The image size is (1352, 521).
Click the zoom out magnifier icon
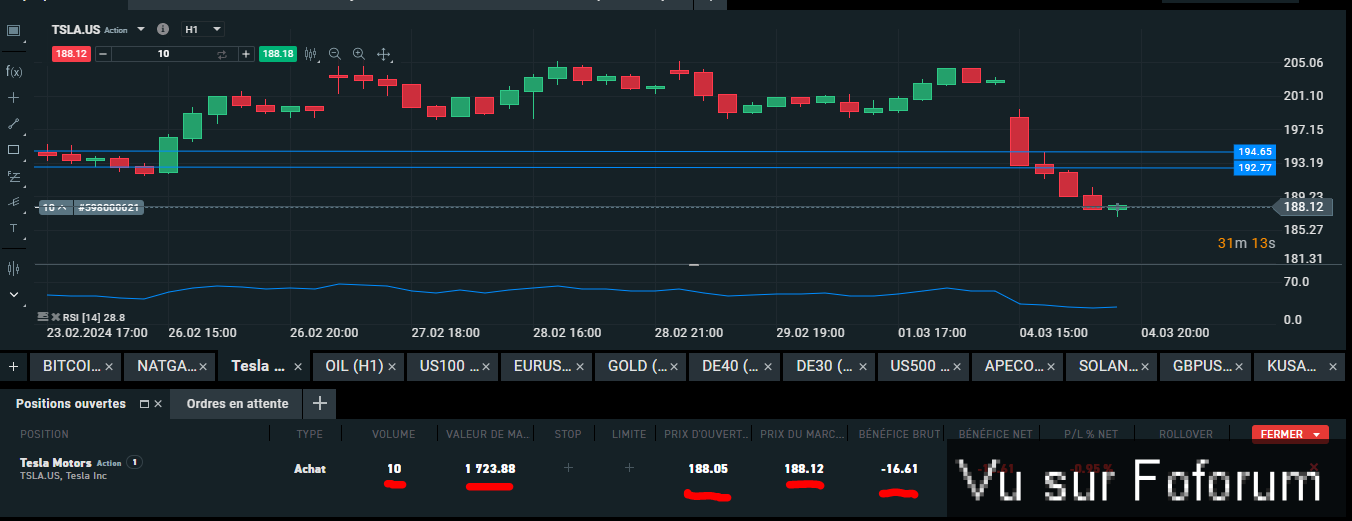[x=335, y=54]
